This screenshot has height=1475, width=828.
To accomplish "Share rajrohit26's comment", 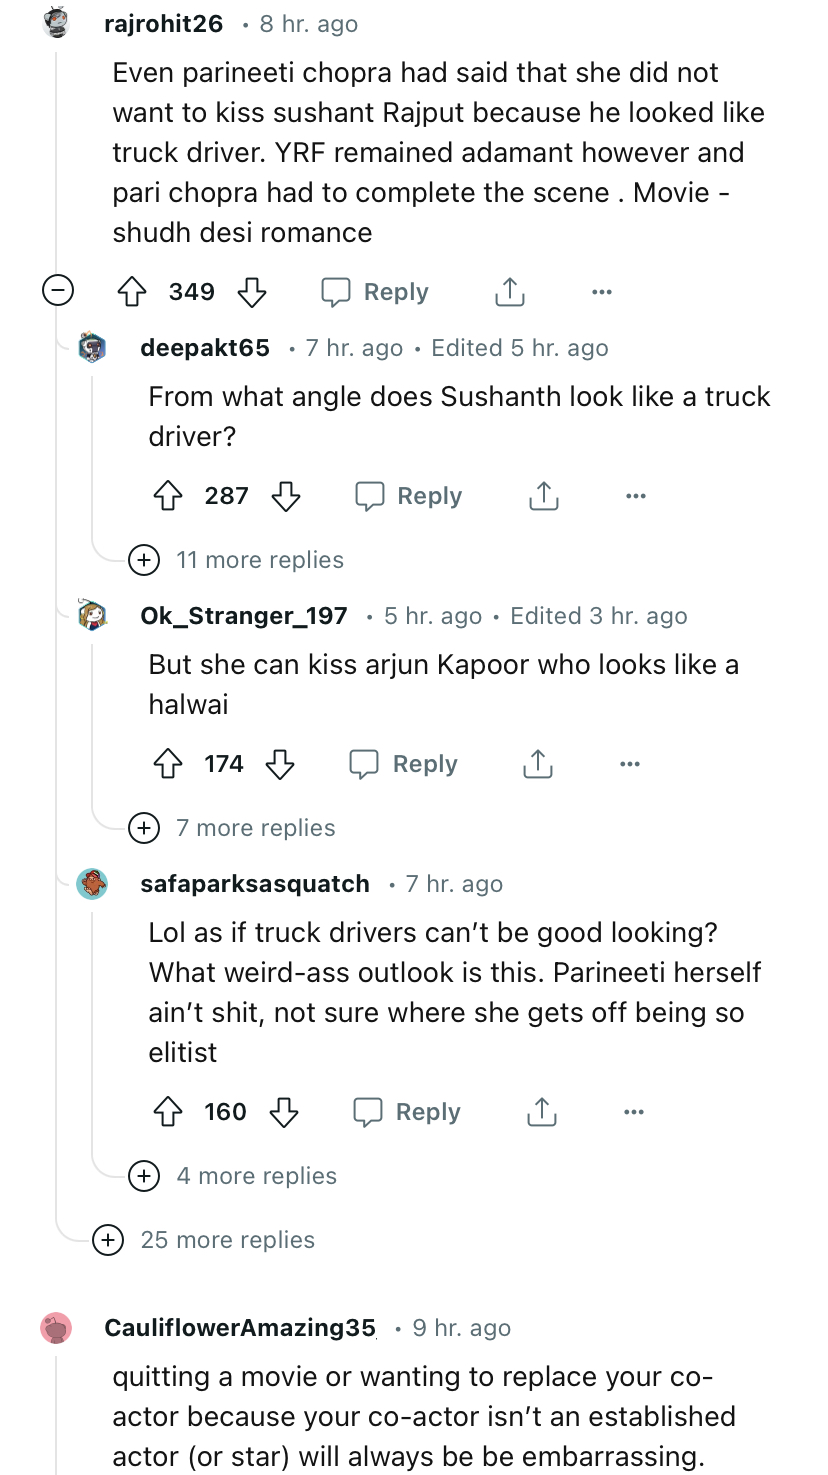I will click(509, 292).
